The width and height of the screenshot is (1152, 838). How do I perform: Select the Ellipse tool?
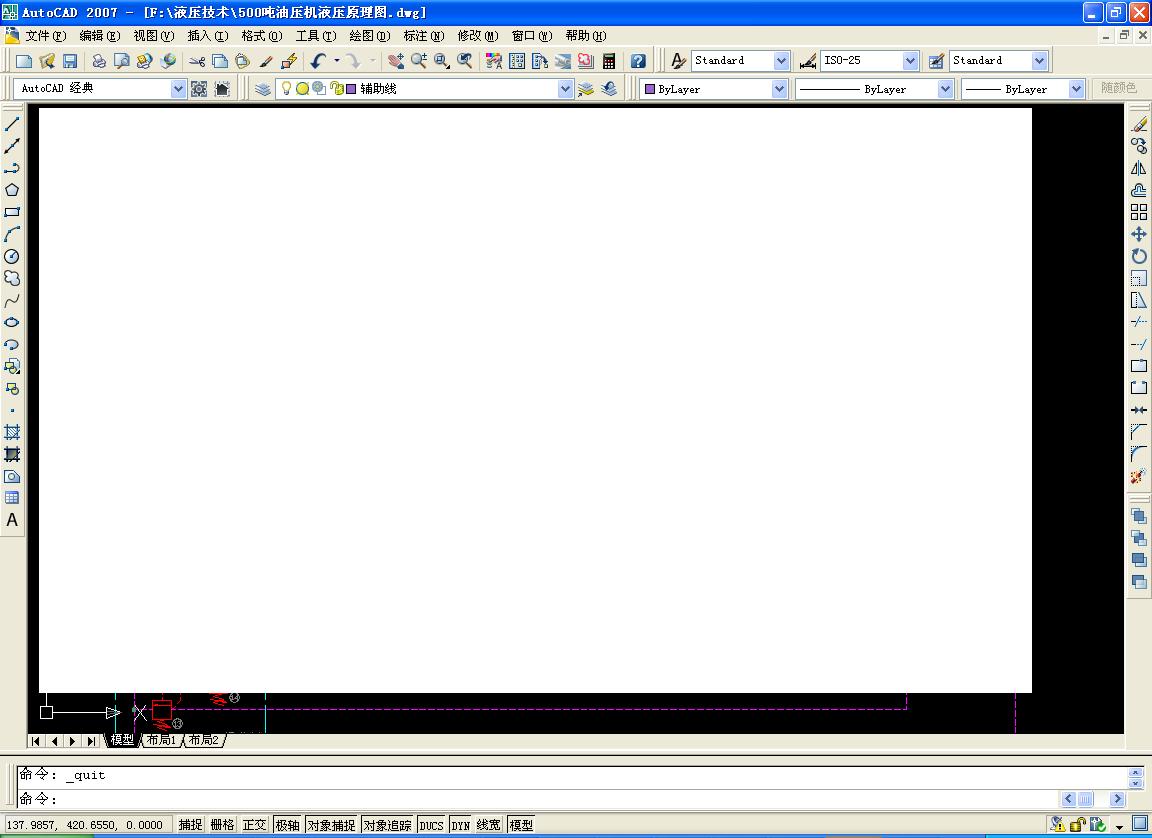(12, 322)
